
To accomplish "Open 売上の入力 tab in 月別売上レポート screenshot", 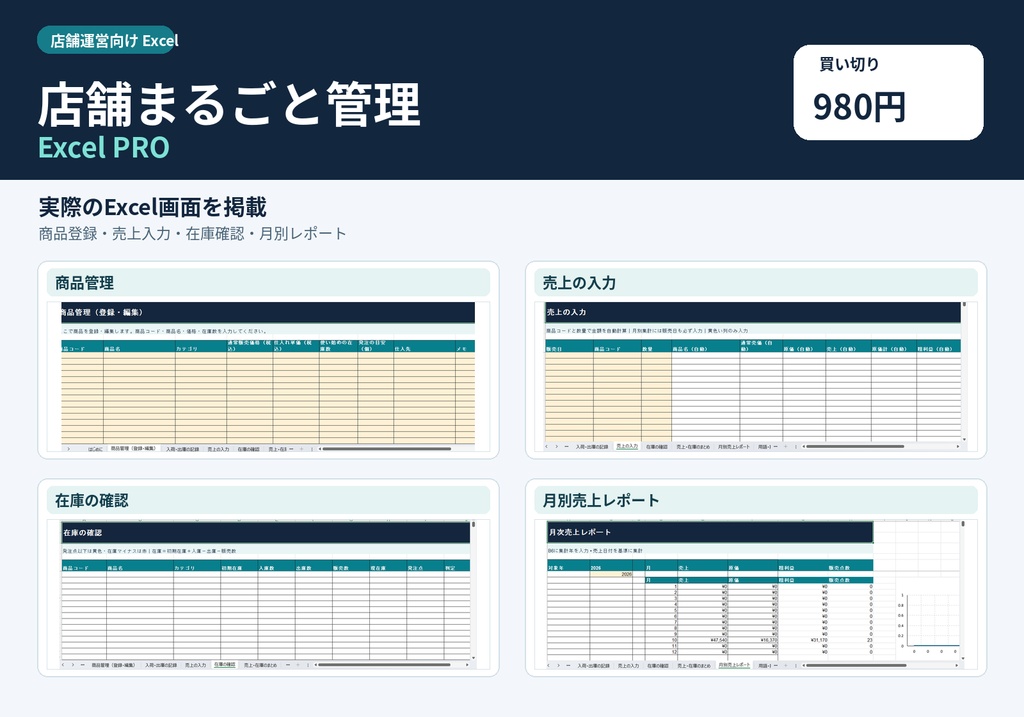I will click(628, 665).
